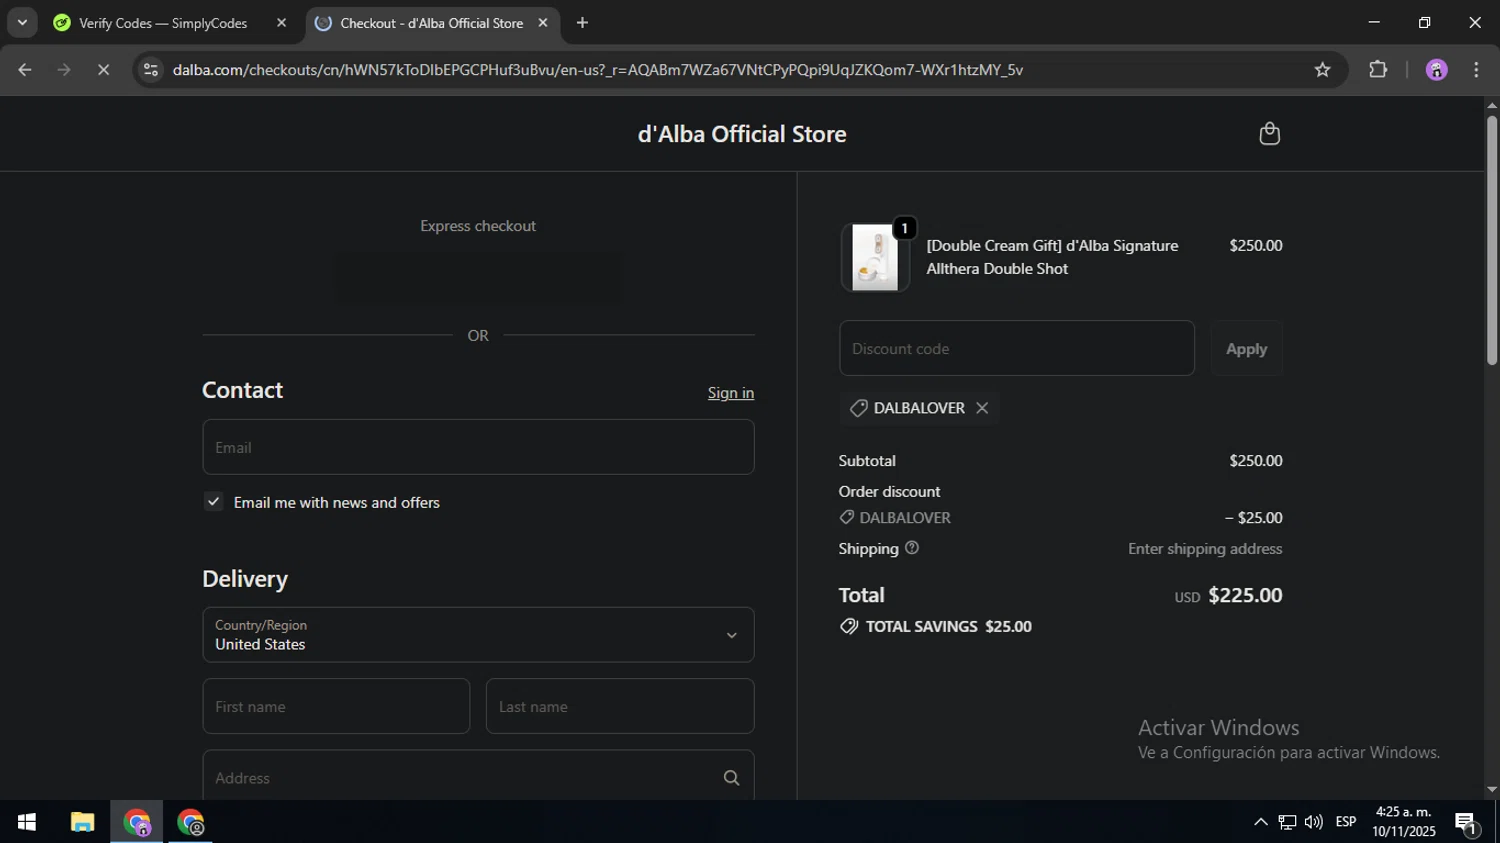
Task: Open a new browser tab
Action: pyautogui.click(x=582, y=23)
